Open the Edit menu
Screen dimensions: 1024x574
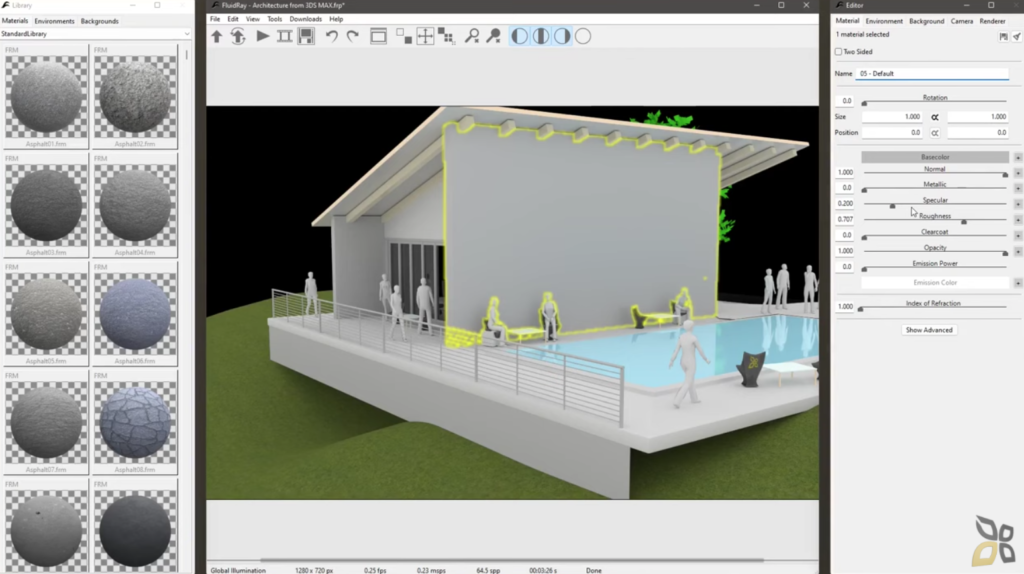(232, 19)
